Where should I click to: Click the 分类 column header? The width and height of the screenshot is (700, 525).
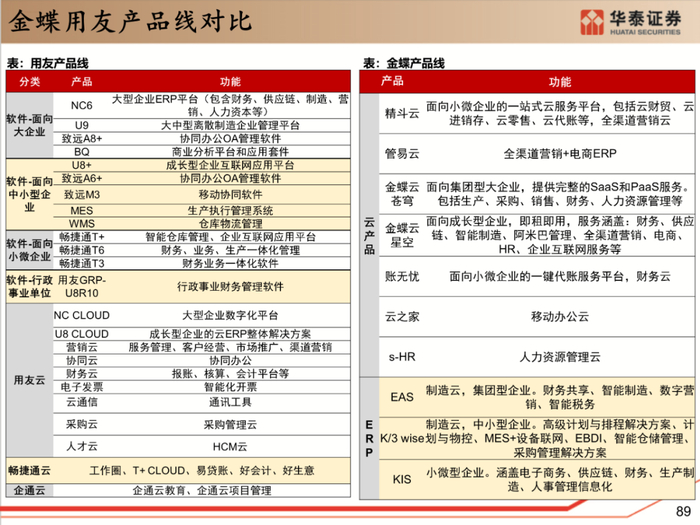(x=30, y=82)
